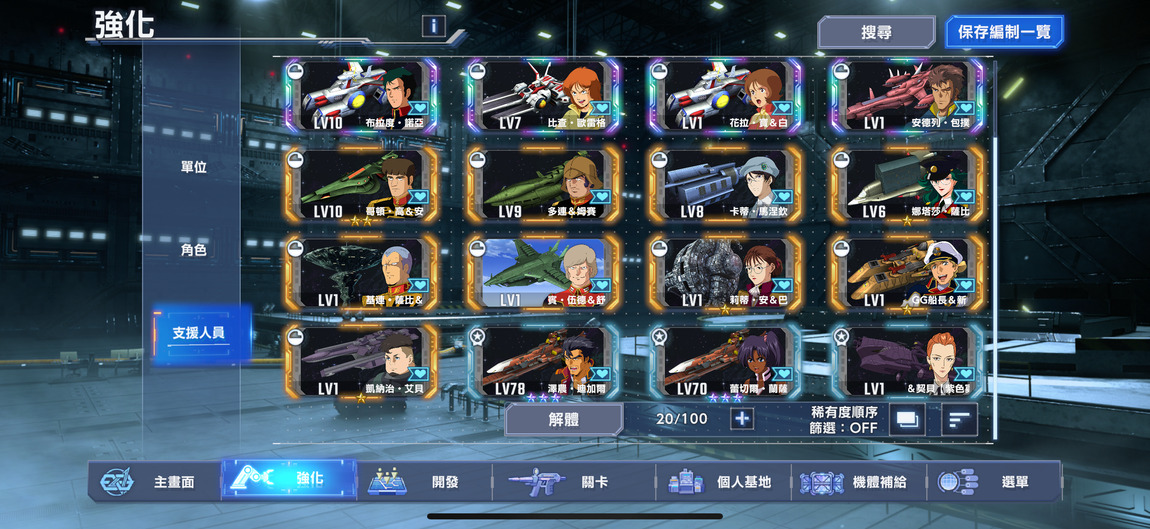Tap heart icon on 卡帝・馬涅欽 card

[x=782, y=196]
